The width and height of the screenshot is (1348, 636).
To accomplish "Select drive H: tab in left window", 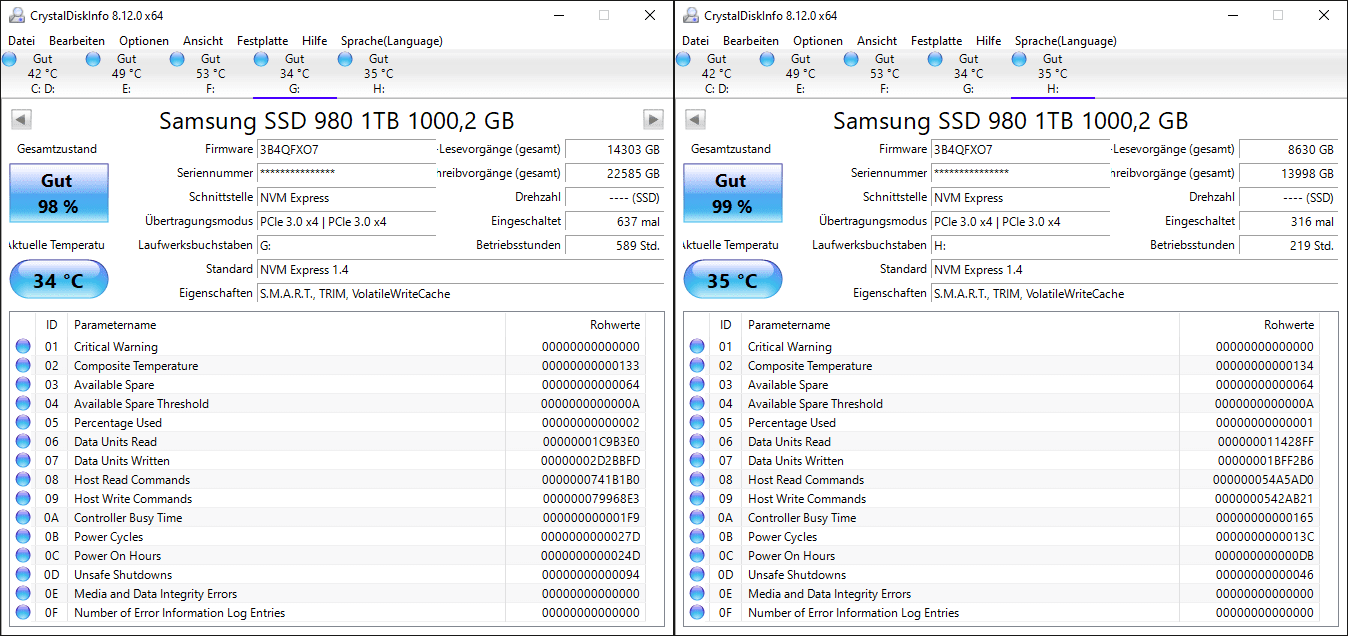I will [378, 74].
